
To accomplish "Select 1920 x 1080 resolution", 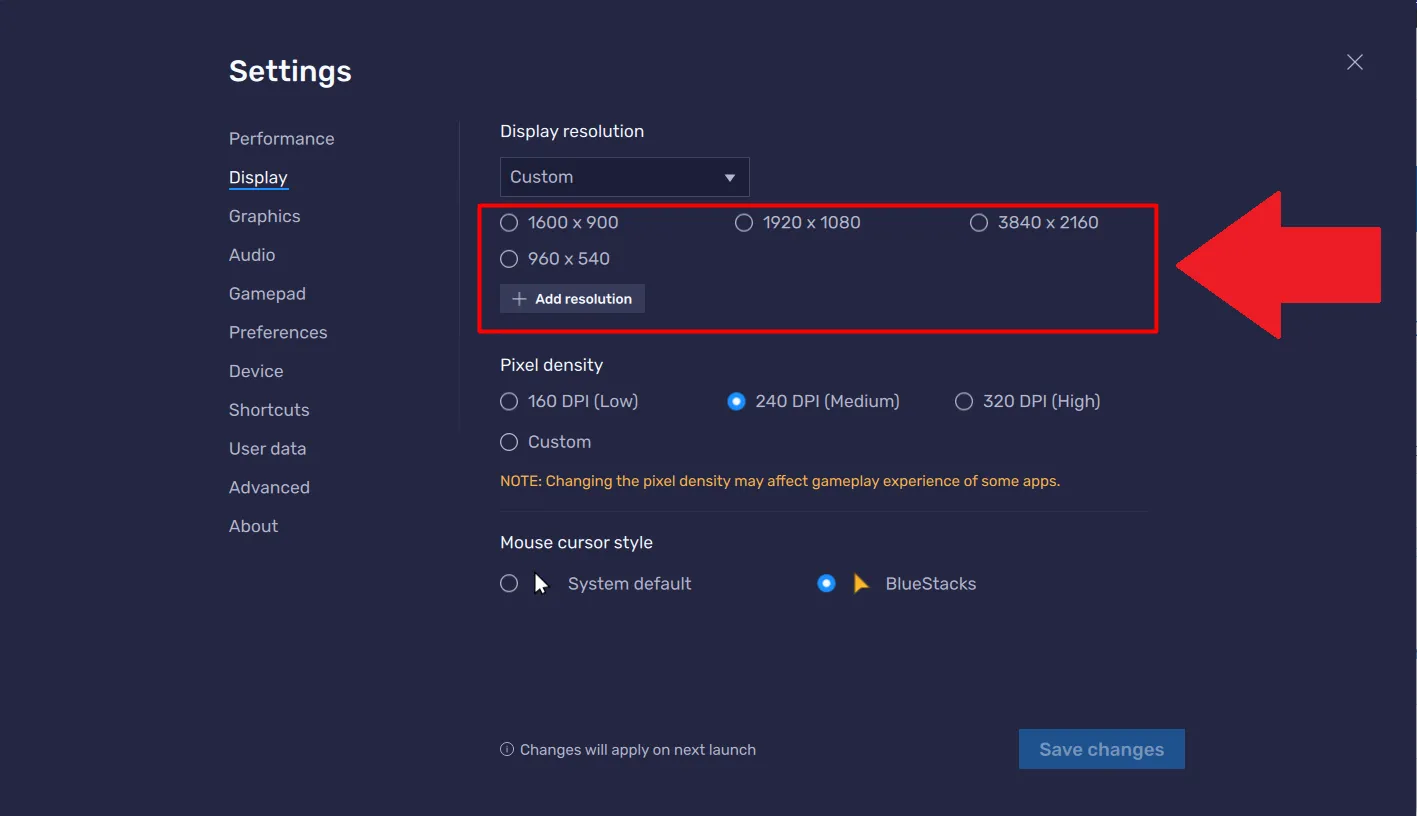I will point(744,223).
